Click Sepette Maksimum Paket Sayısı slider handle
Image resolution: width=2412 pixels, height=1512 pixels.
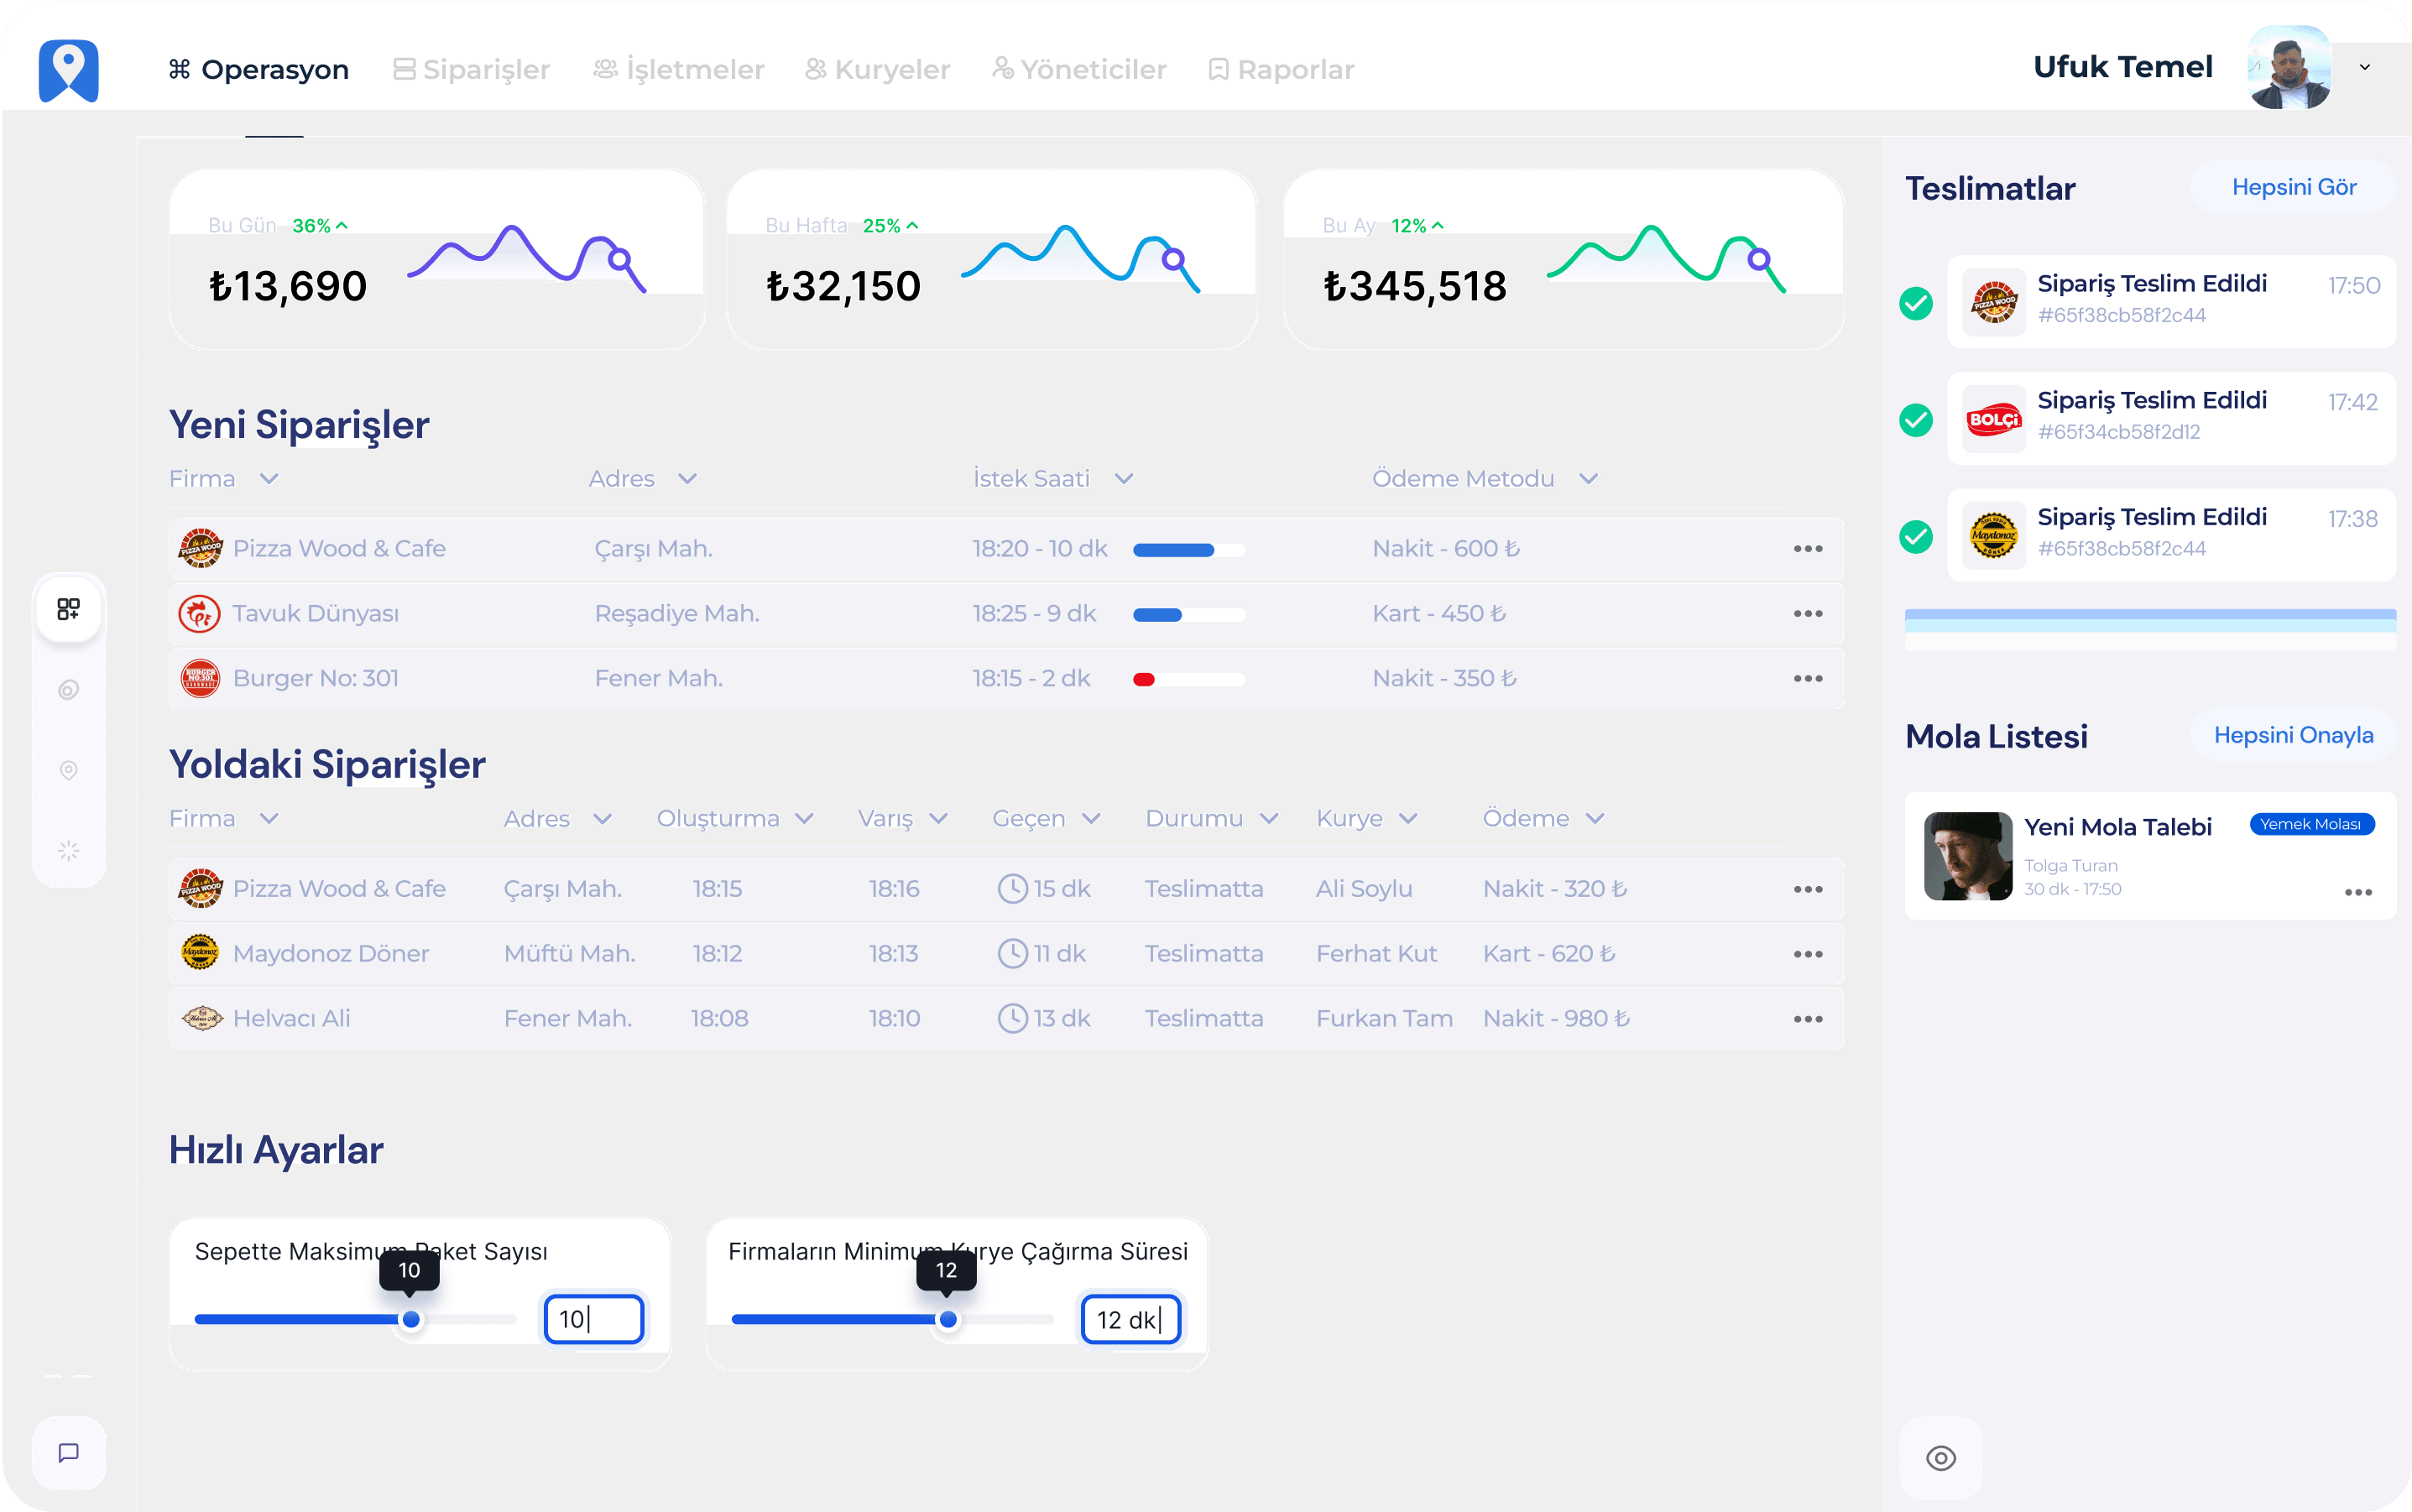tap(411, 1319)
